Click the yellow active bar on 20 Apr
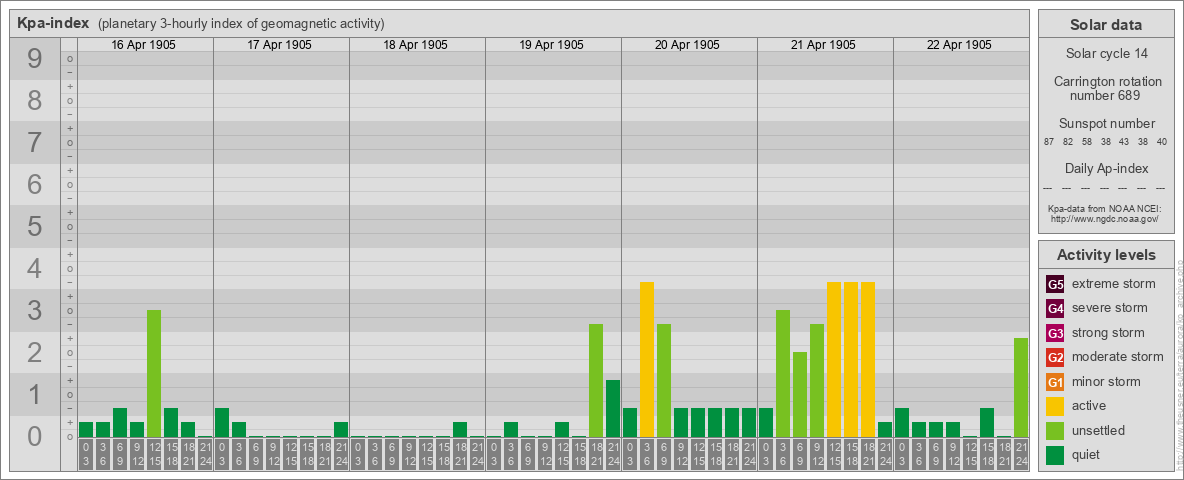This screenshot has width=1184, height=480. click(647, 359)
